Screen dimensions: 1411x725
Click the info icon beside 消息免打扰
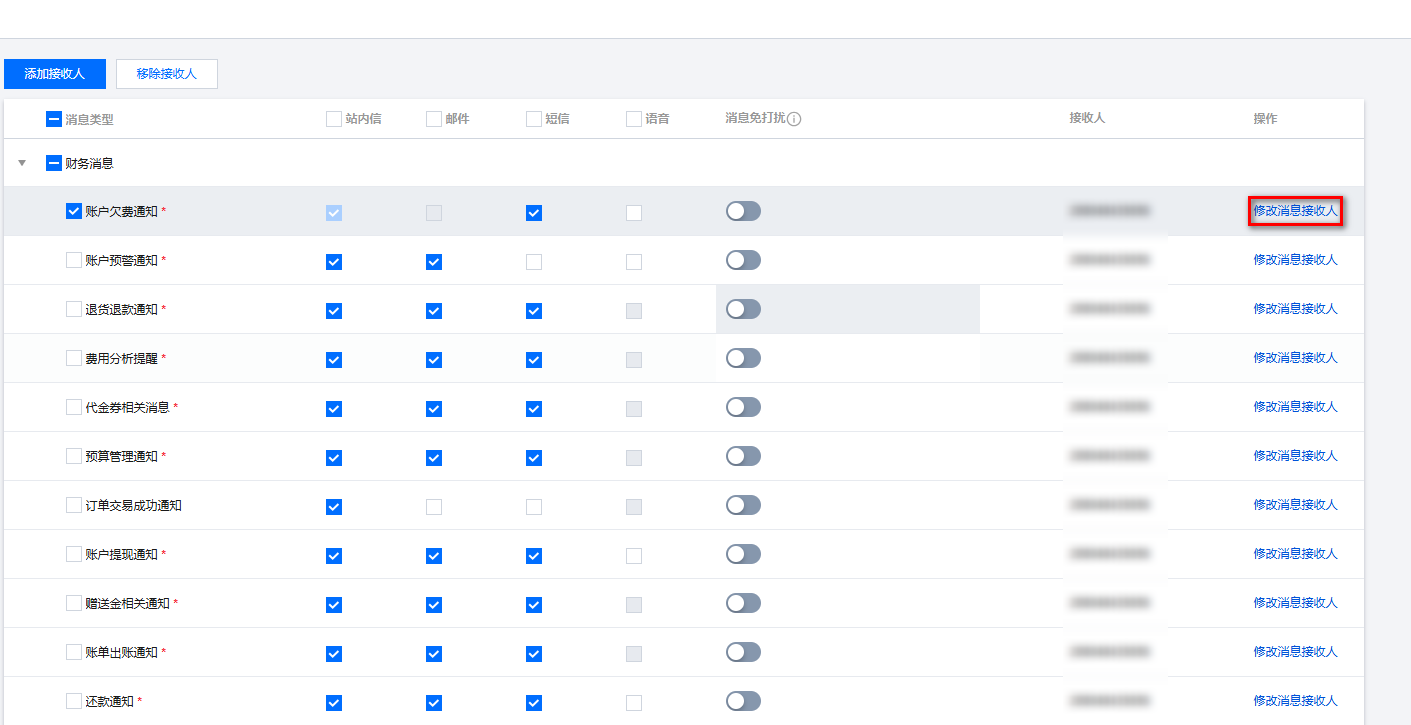tap(795, 119)
